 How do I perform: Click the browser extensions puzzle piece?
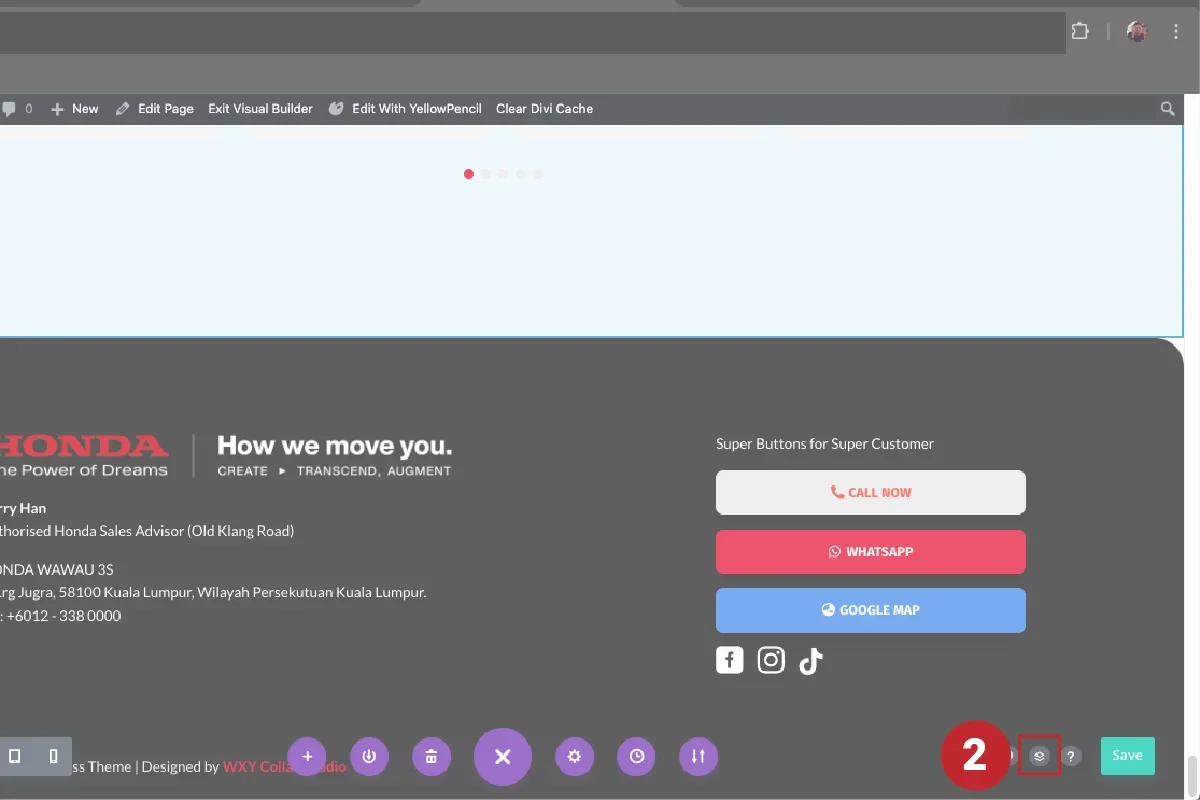coord(1080,31)
